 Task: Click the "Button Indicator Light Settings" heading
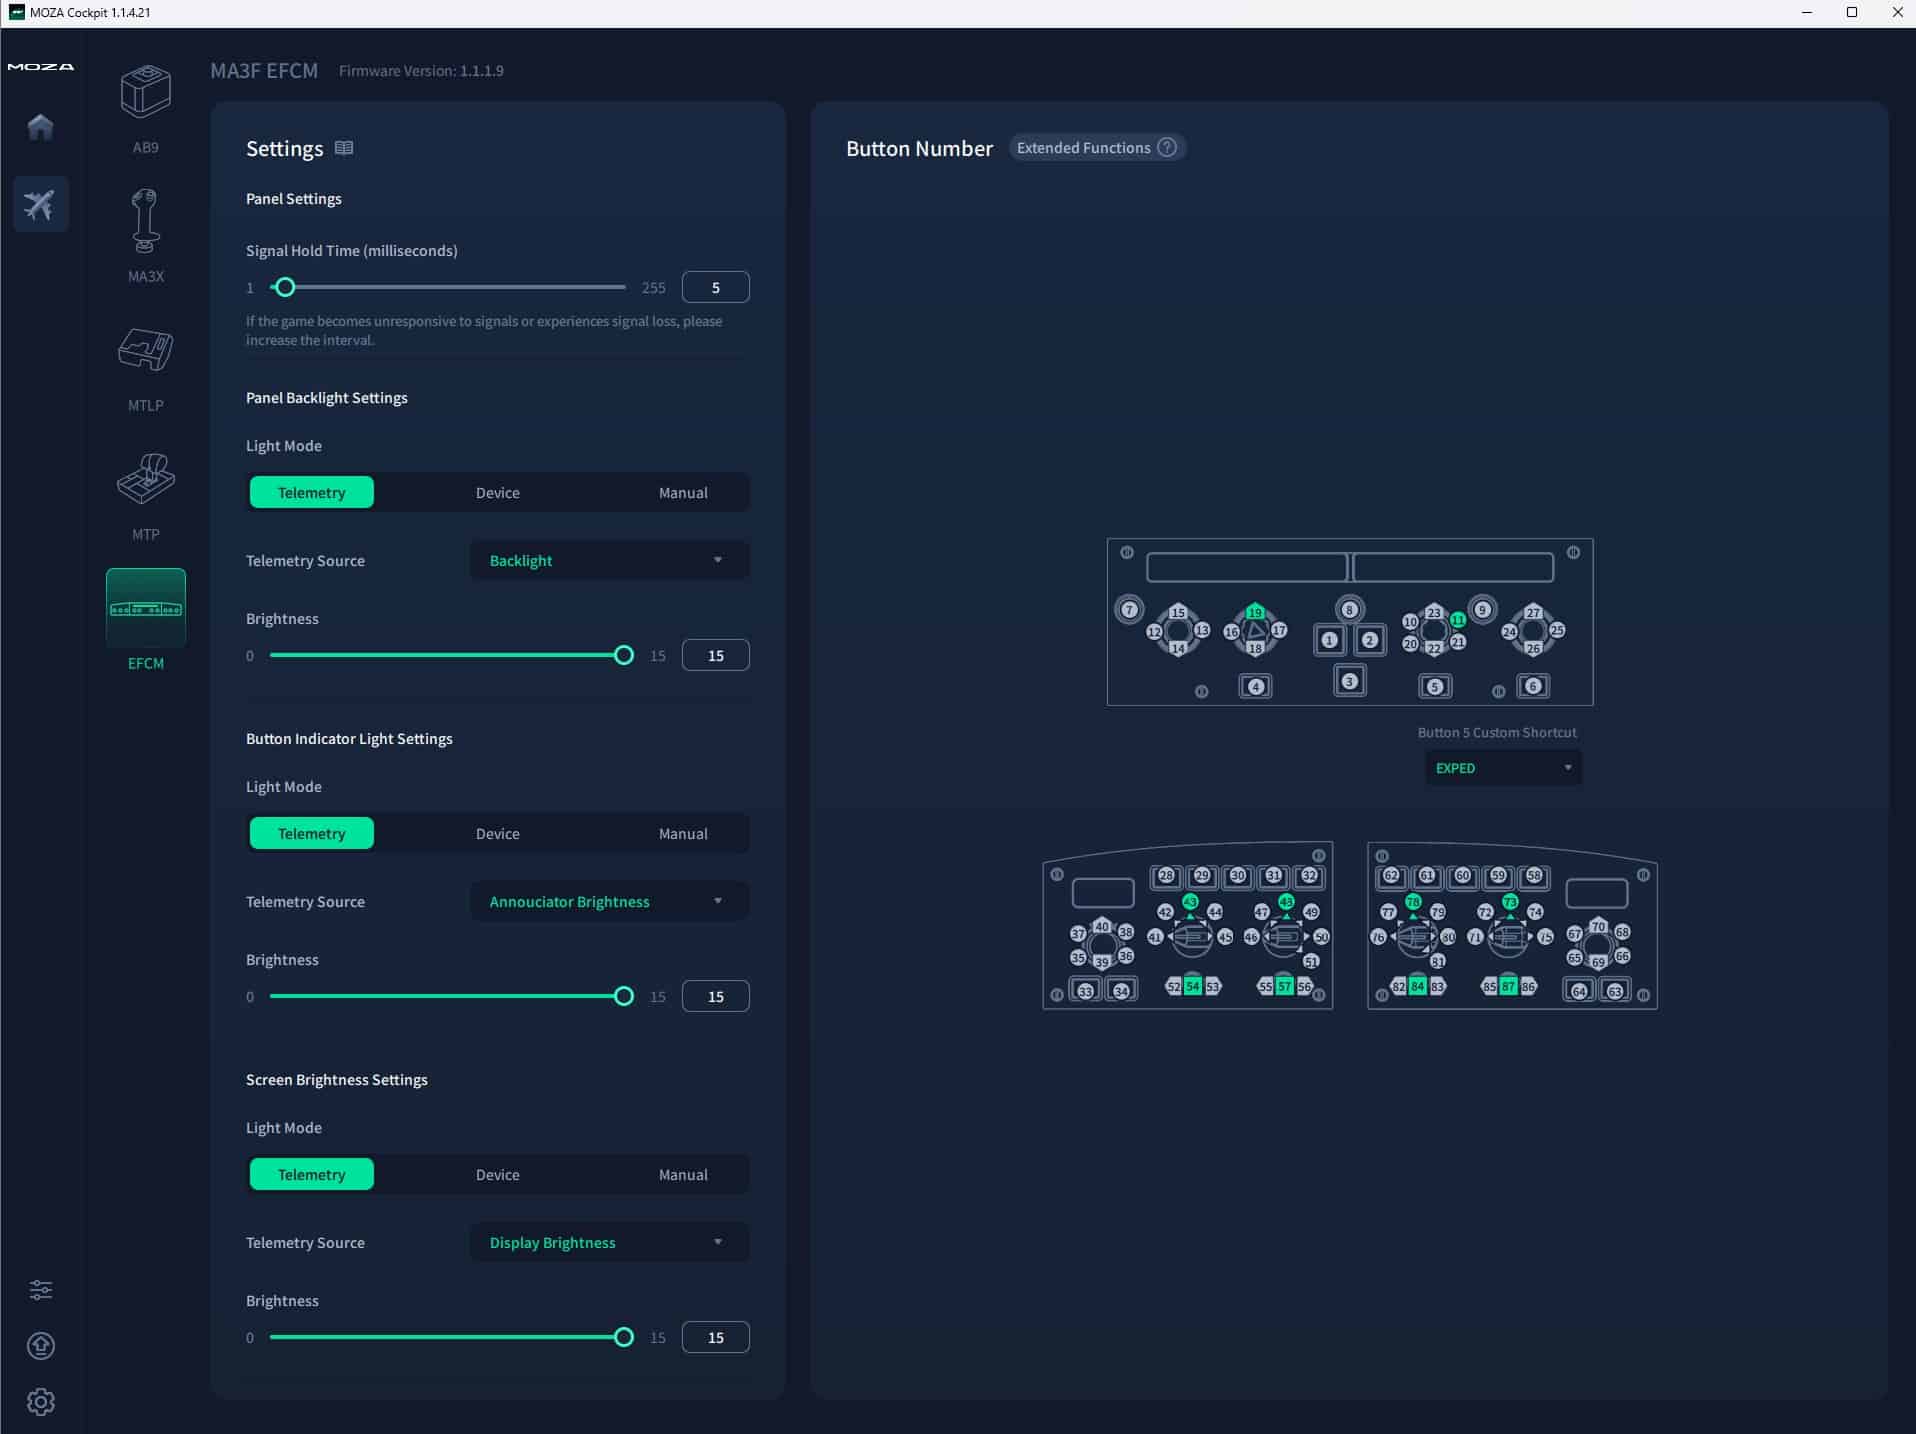tap(349, 738)
